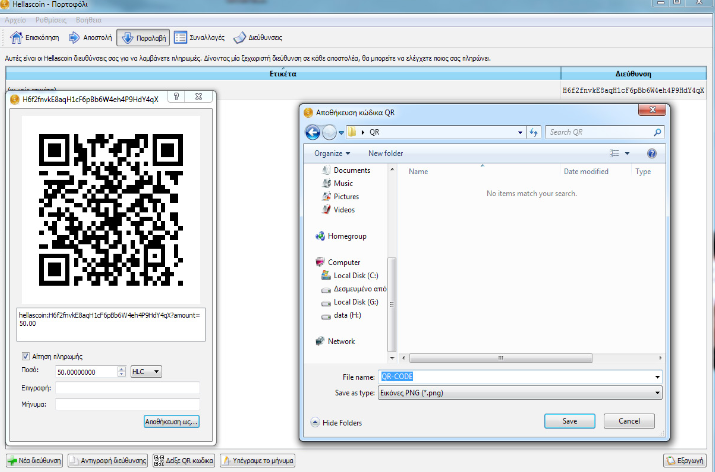Screen dimensions: 715x472
Task: Close the QR code address dialog
Action: tap(198, 97)
